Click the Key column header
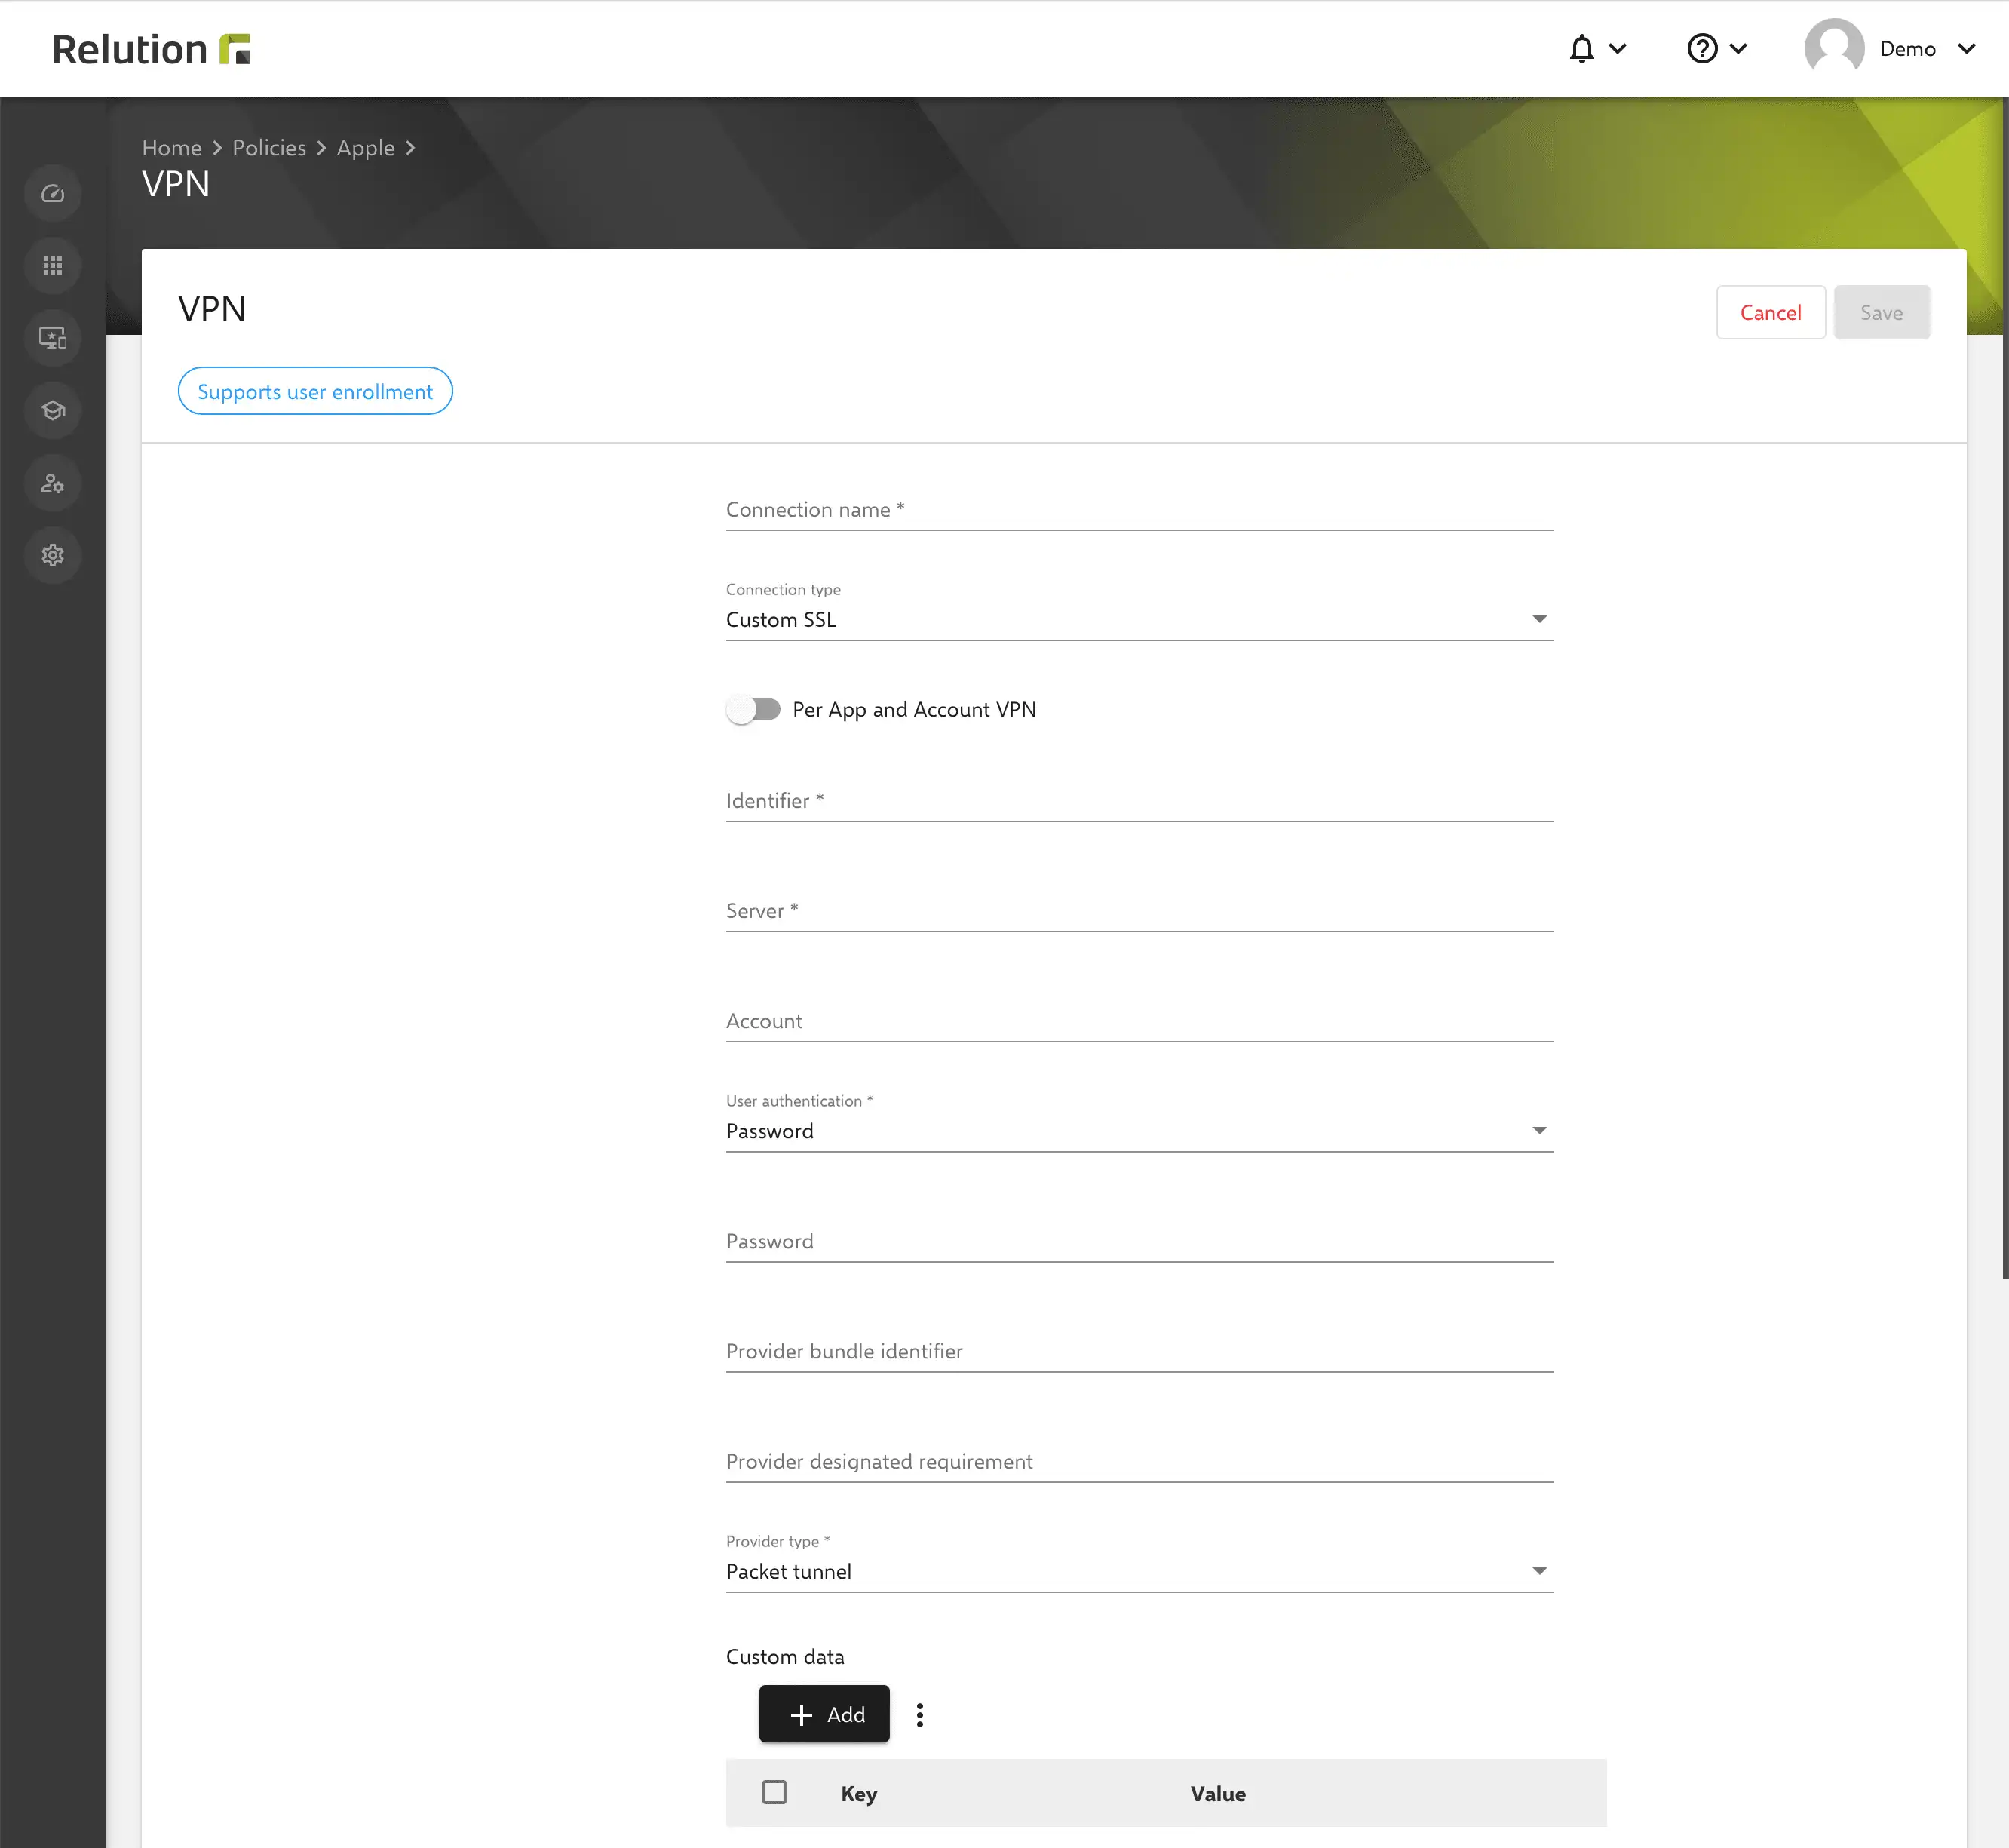This screenshot has width=2009, height=1848. coord(859,1794)
